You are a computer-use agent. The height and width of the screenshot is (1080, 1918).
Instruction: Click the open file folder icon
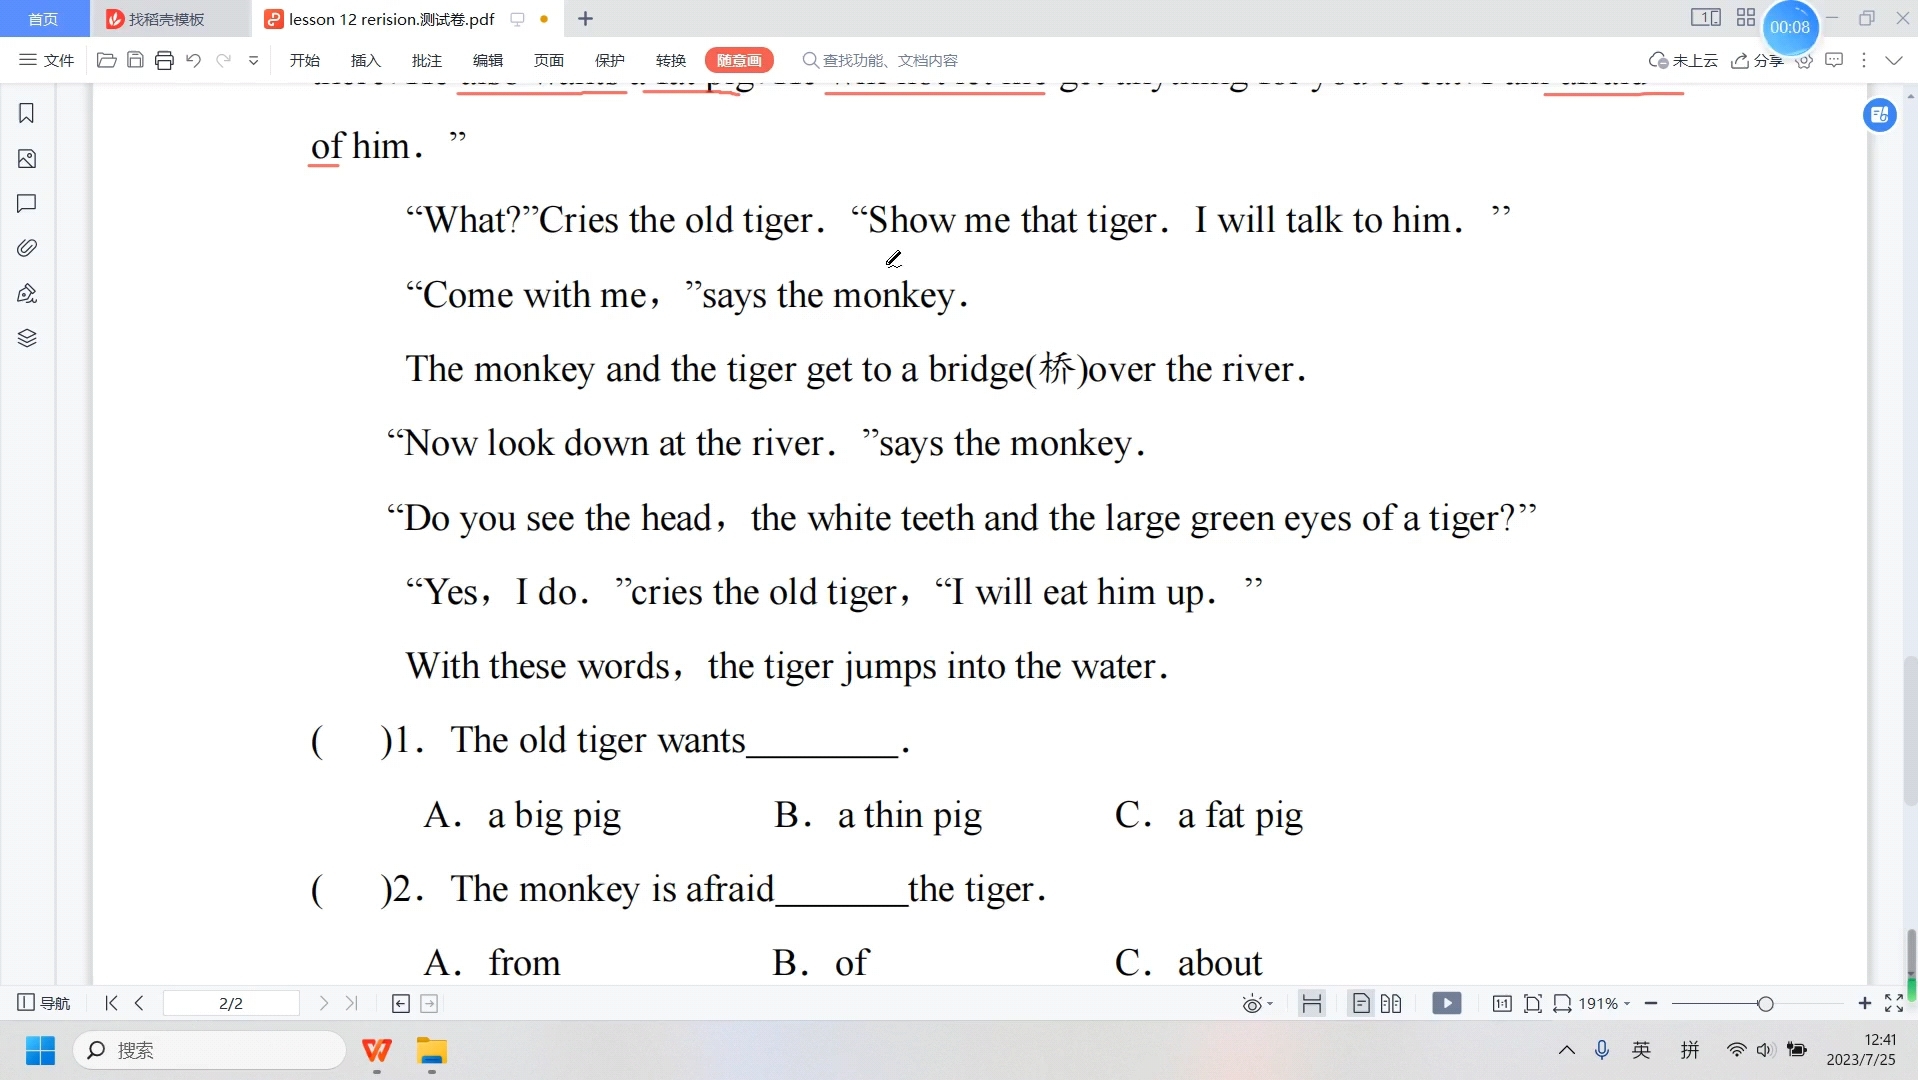click(106, 60)
